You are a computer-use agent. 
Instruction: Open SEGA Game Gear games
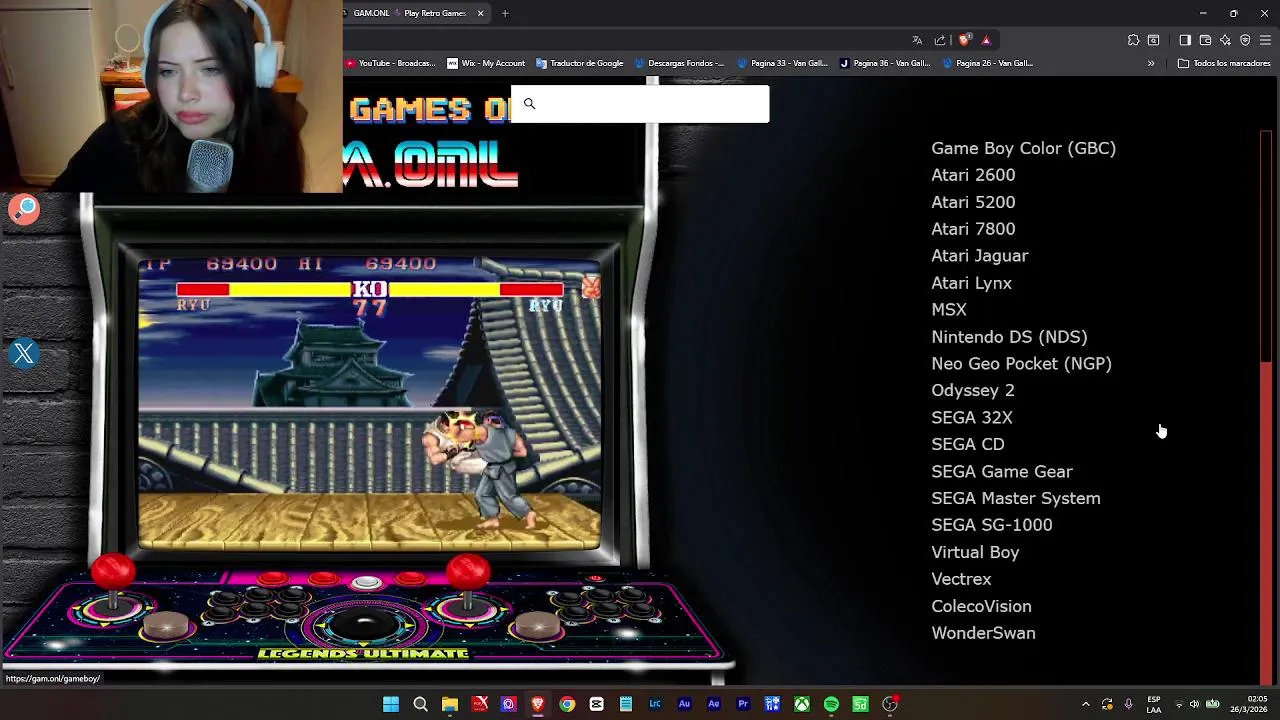[1001, 471]
